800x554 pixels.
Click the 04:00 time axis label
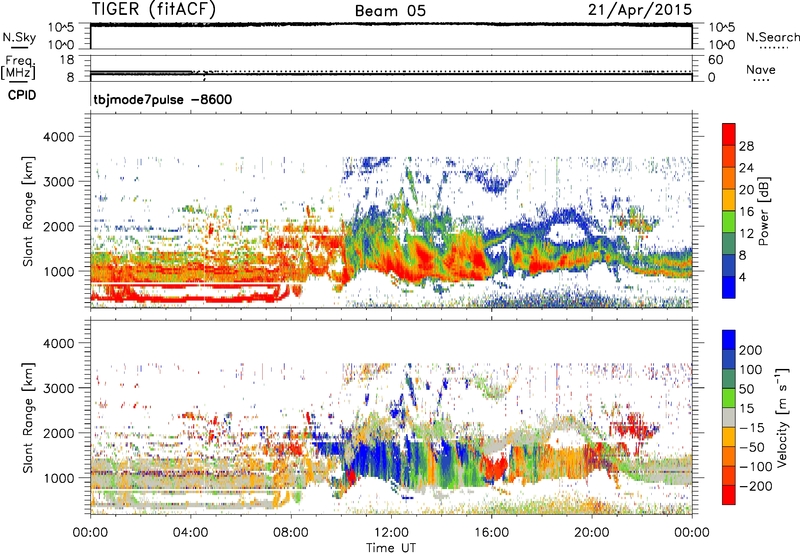[x=191, y=533]
